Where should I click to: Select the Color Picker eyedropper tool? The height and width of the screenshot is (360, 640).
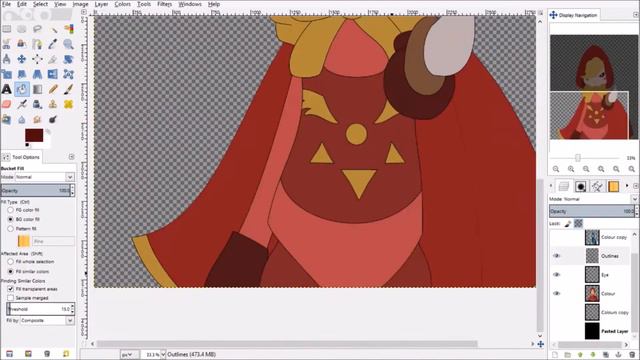click(x=53, y=44)
